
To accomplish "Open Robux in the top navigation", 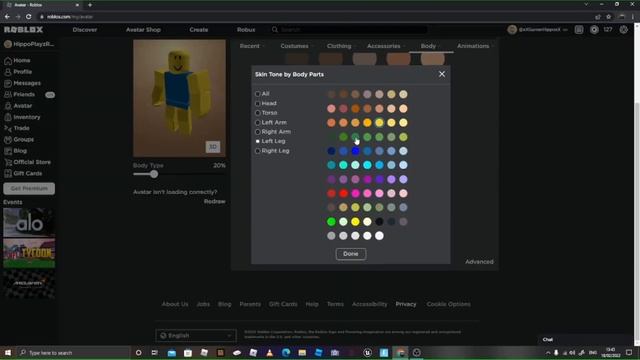I will [246, 30].
